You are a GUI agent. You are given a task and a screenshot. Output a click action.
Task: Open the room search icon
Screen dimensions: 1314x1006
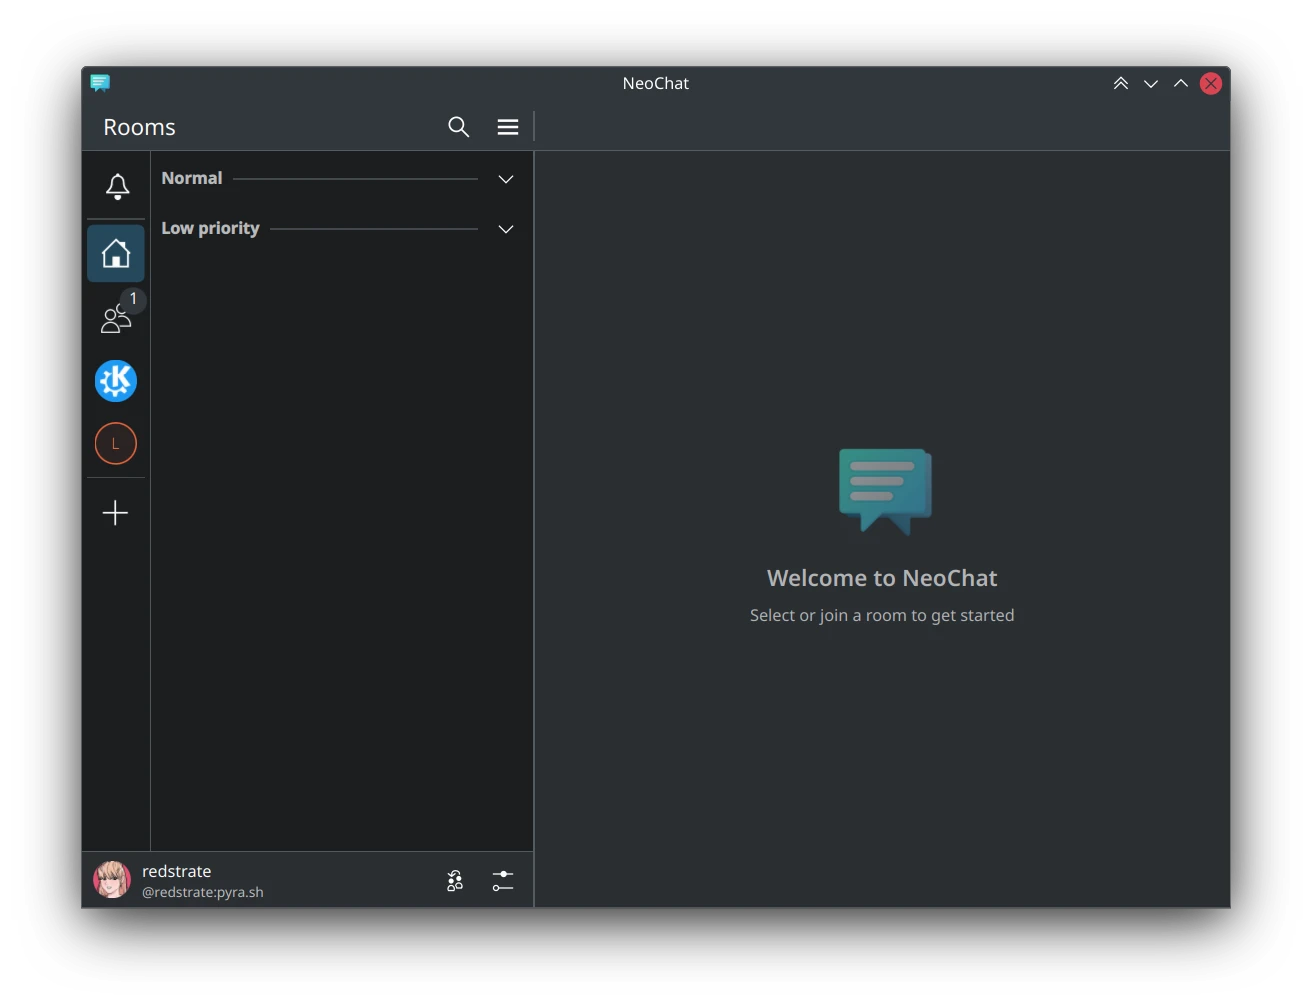point(458,127)
